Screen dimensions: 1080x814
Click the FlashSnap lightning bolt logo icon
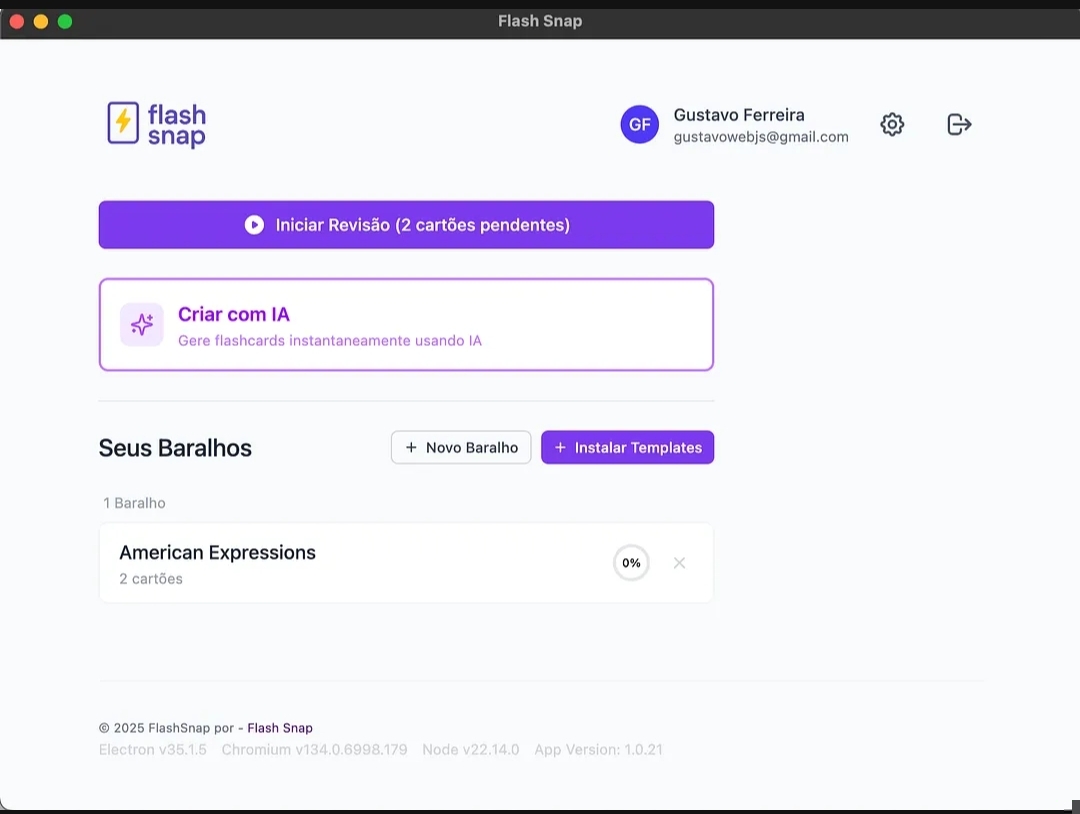pos(121,123)
